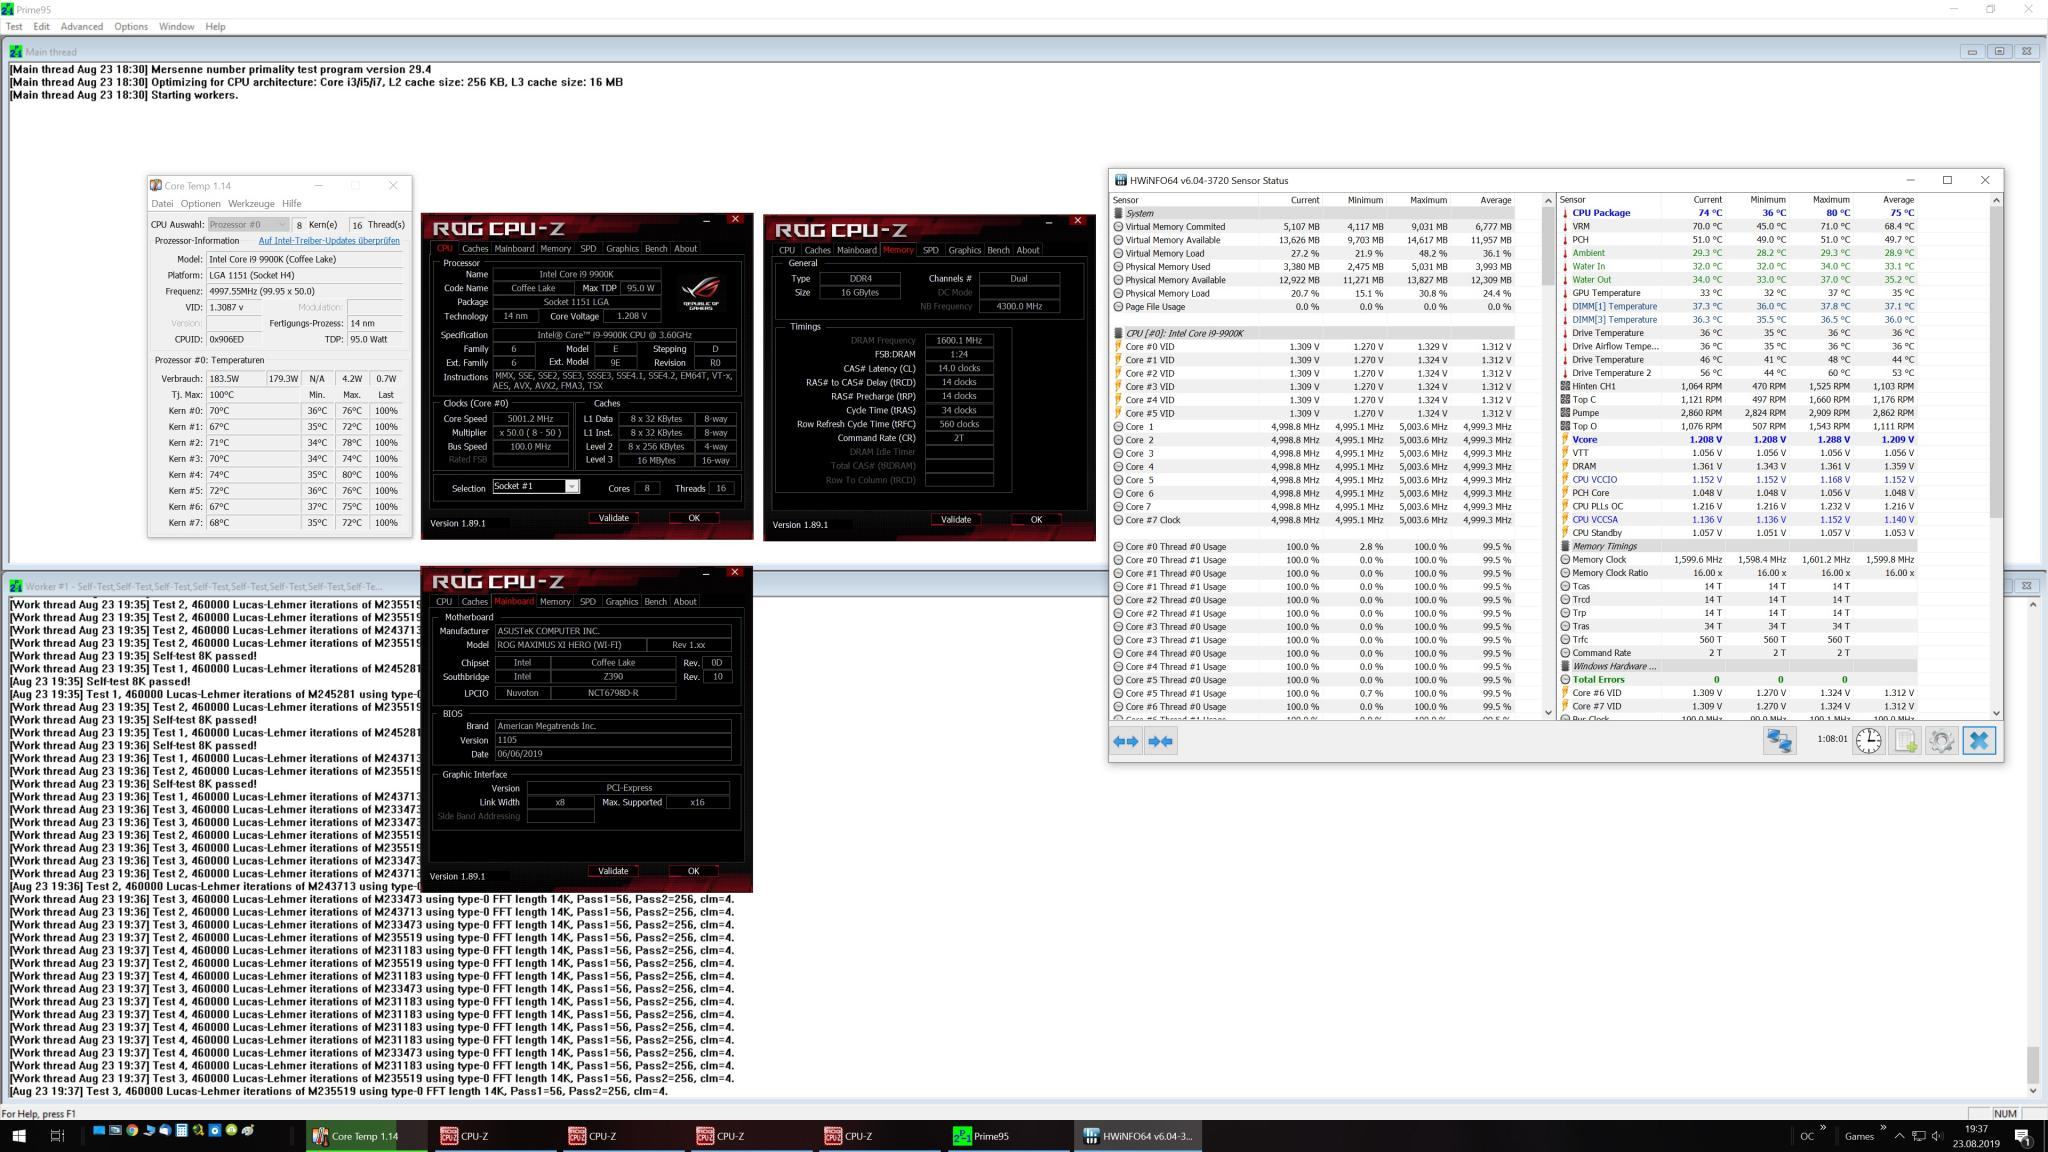2048x1152 pixels.
Task: Open Windows Start menu
Action: click(x=18, y=1135)
